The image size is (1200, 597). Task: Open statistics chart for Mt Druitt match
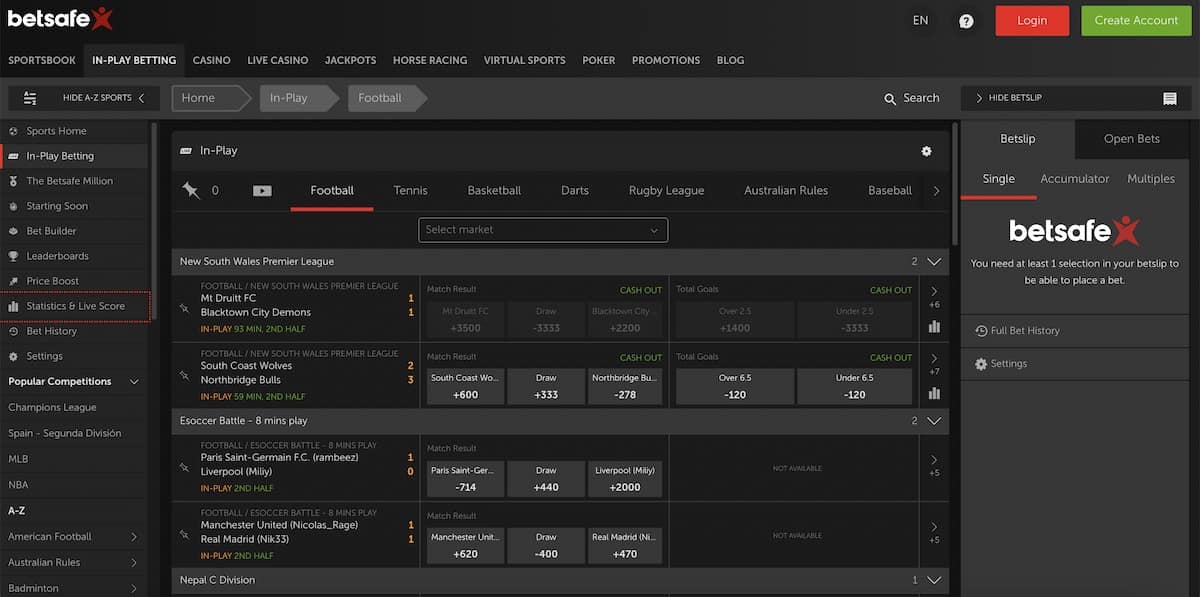pos(934,326)
